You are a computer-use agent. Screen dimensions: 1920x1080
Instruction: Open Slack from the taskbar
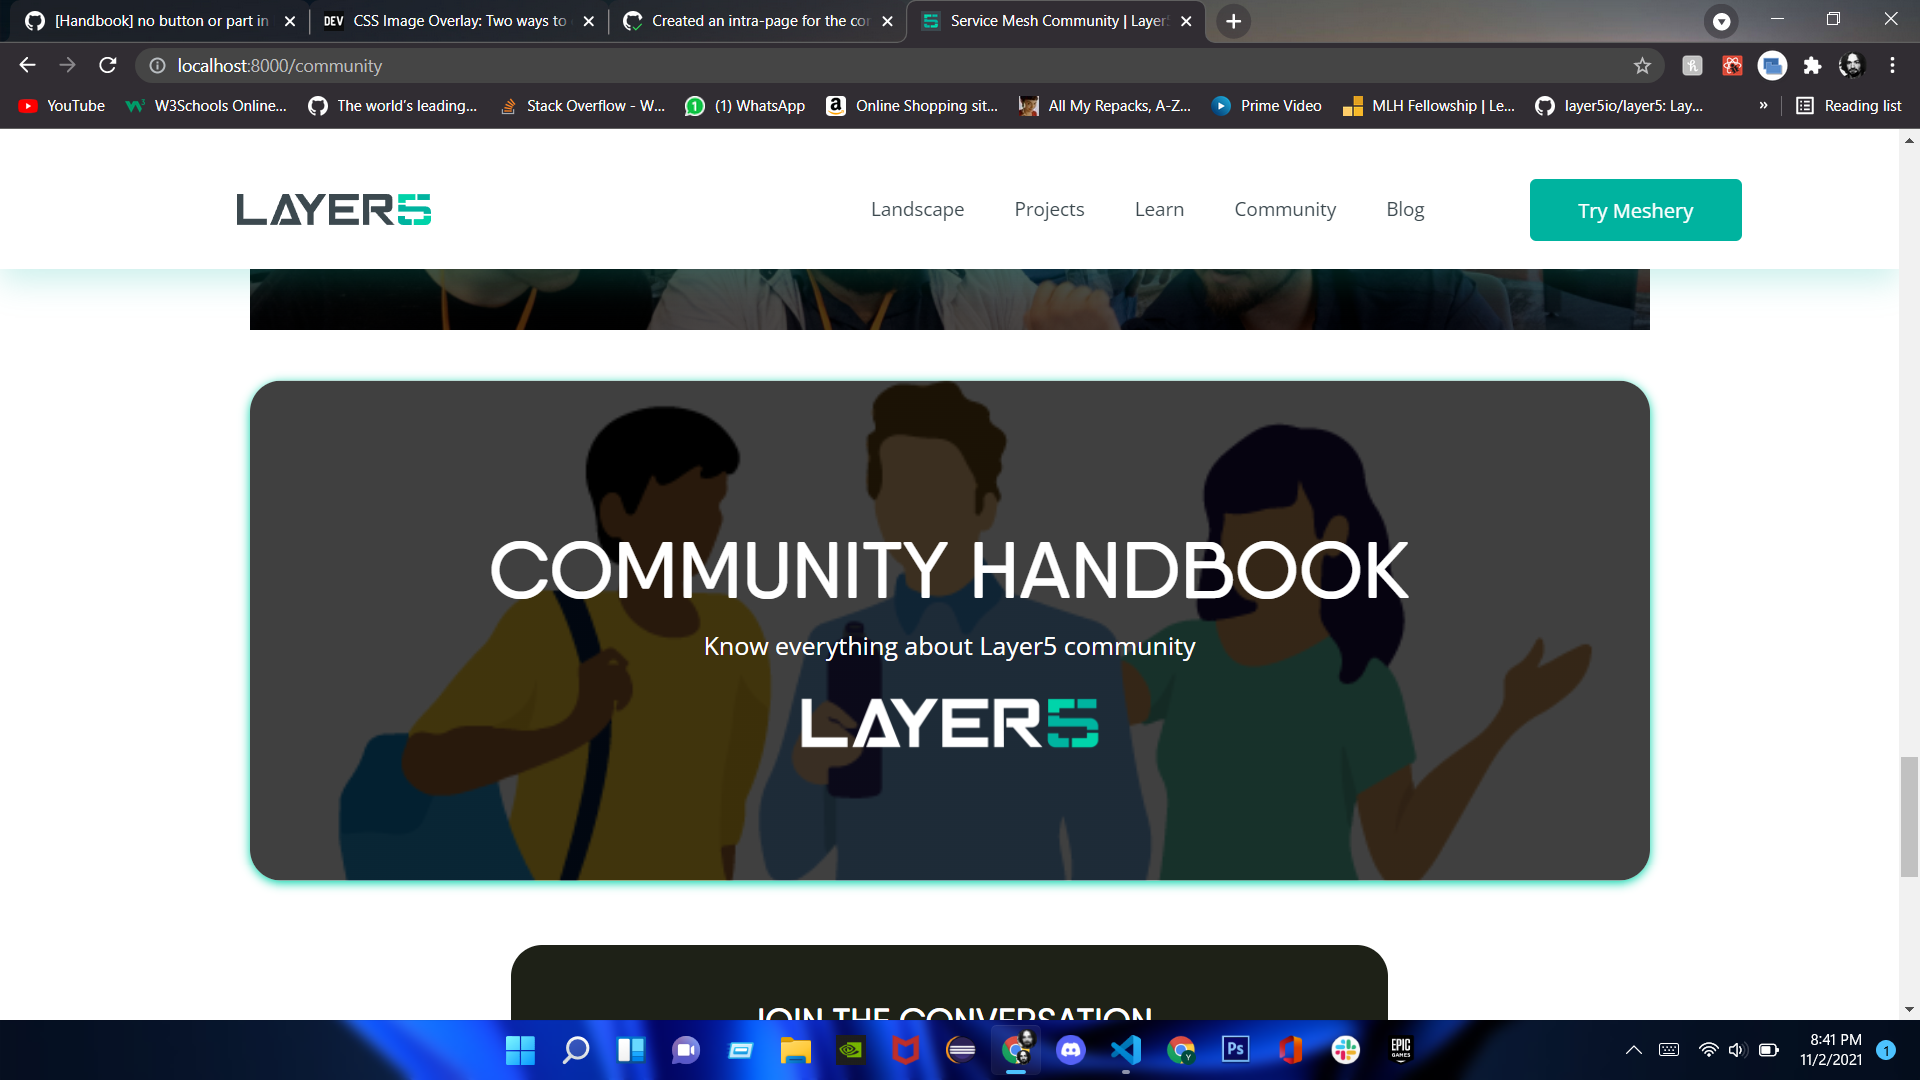(x=1345, y=1051)
